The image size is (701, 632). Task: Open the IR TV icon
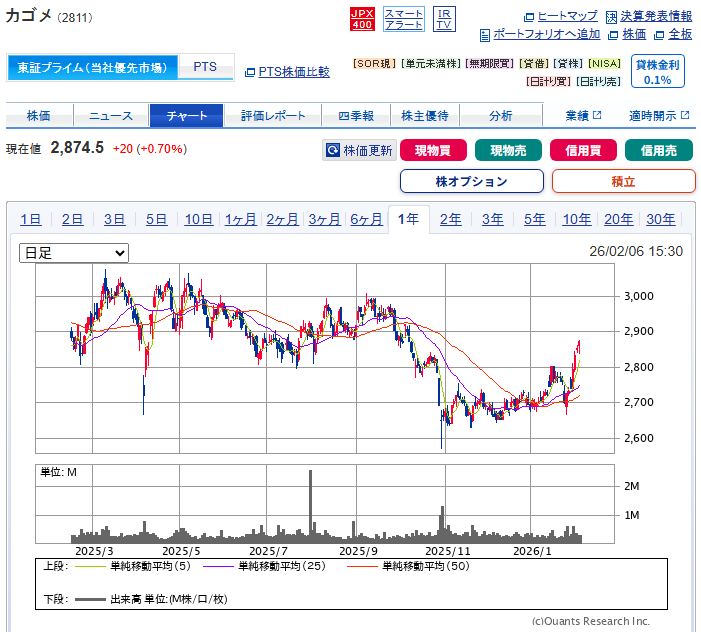(444, 19)
